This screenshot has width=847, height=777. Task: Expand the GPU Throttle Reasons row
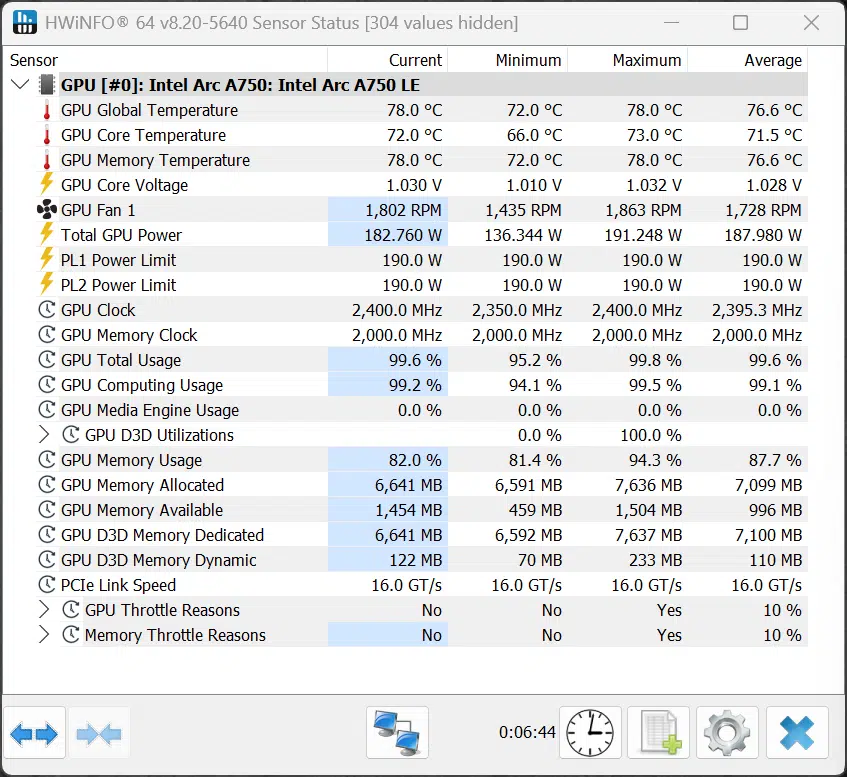44,609
